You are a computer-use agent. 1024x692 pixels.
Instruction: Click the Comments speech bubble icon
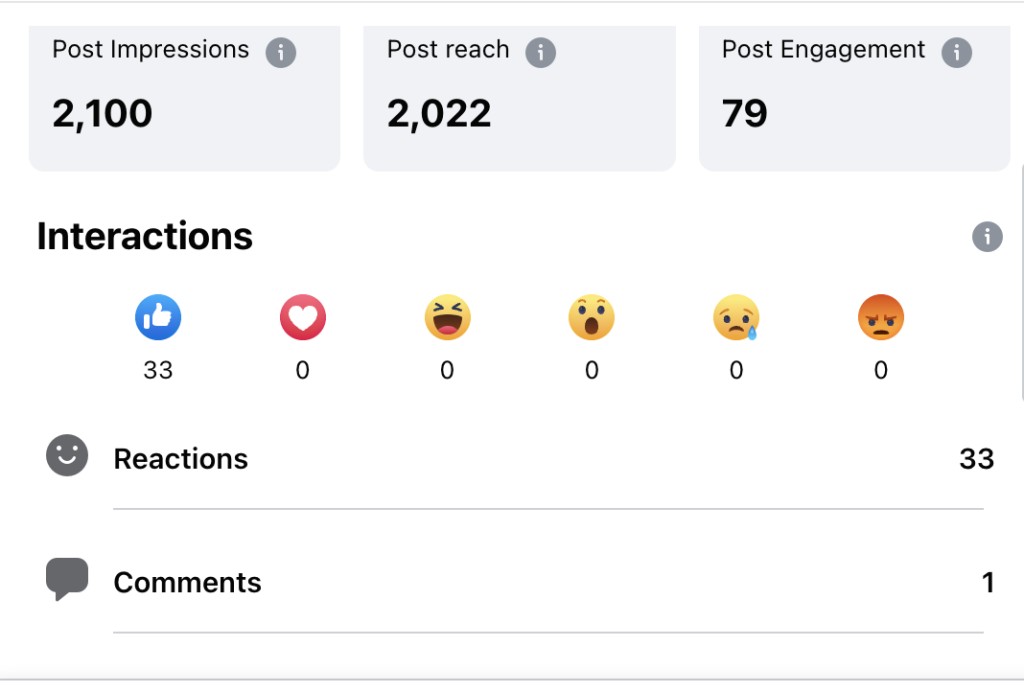(67, 579)
